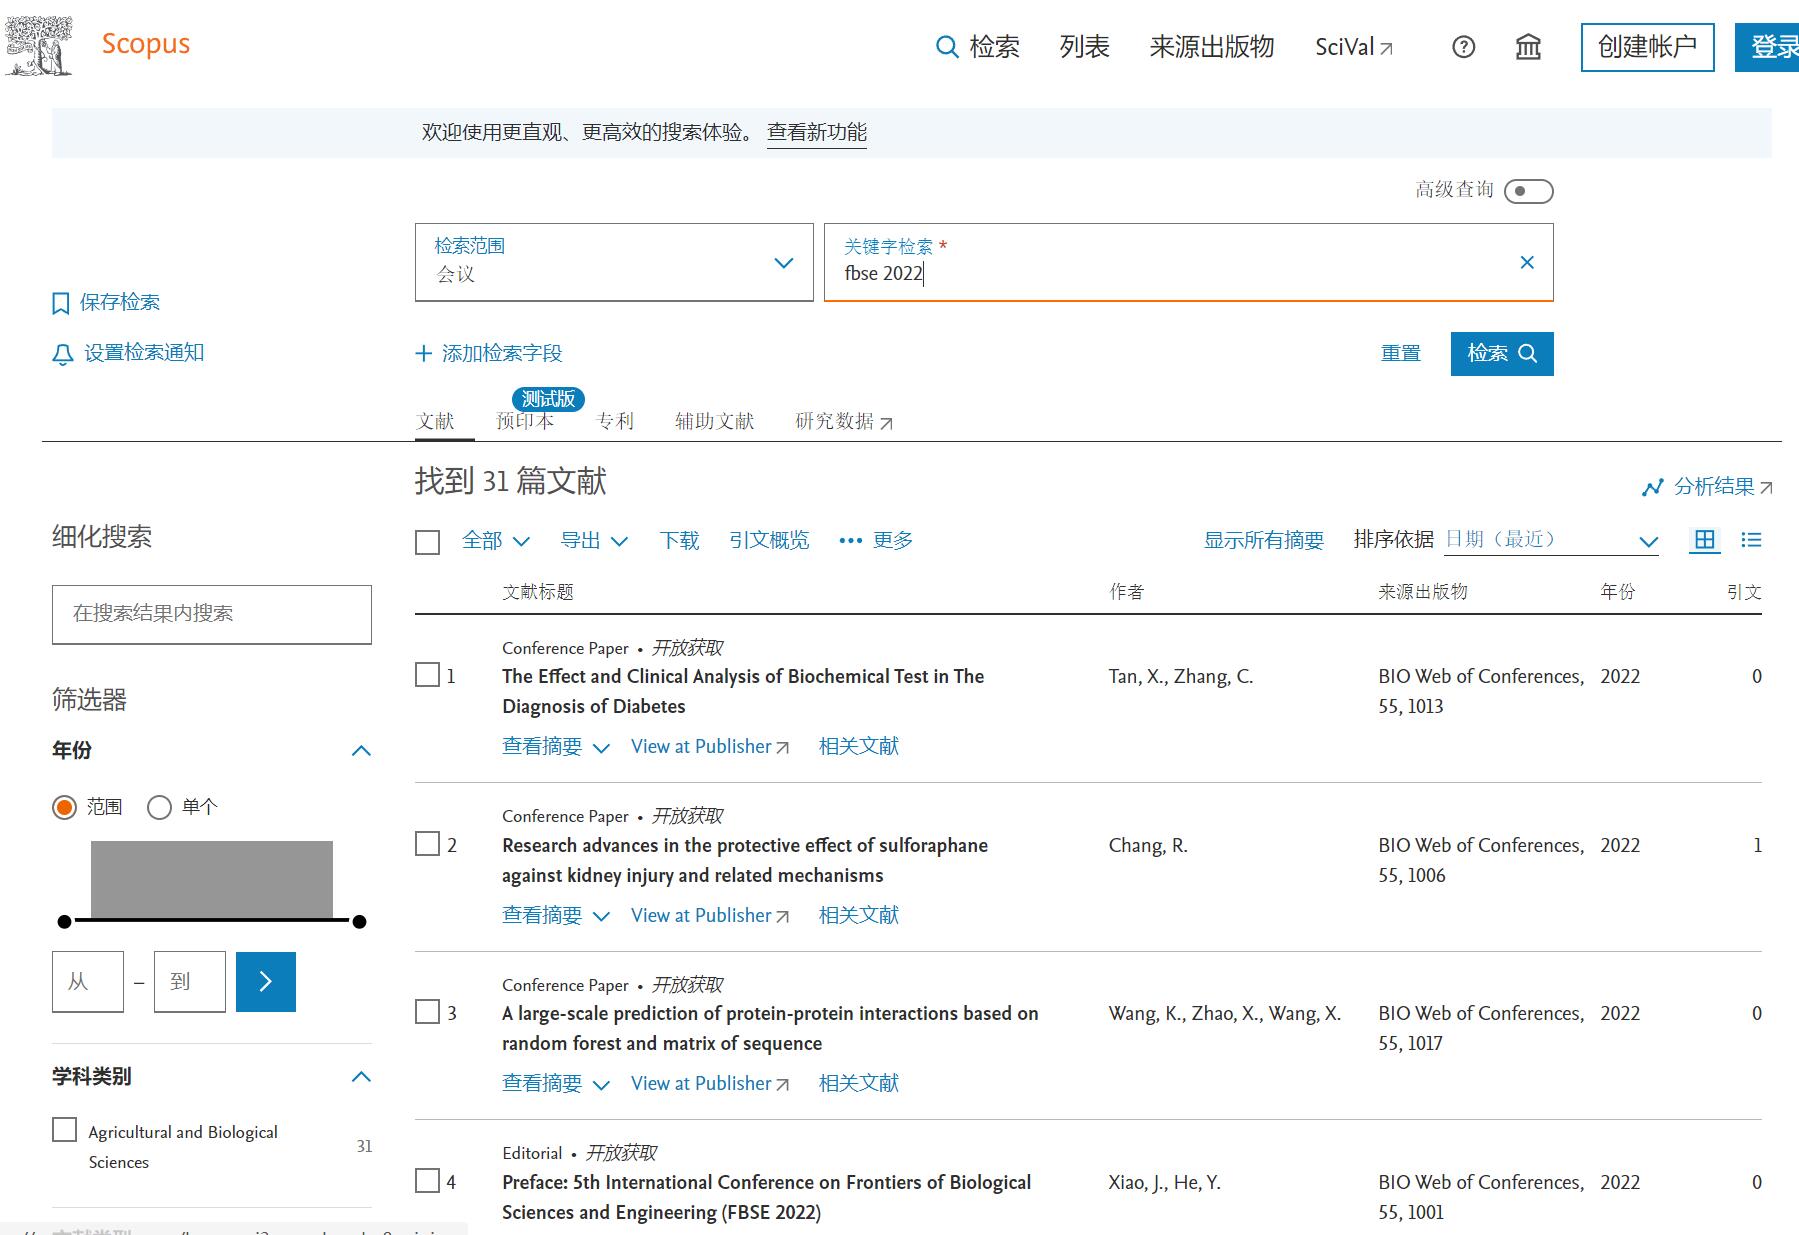Switch to list view icon
Viewport: 1799px width, 1235px height.
click(1751, 540)
